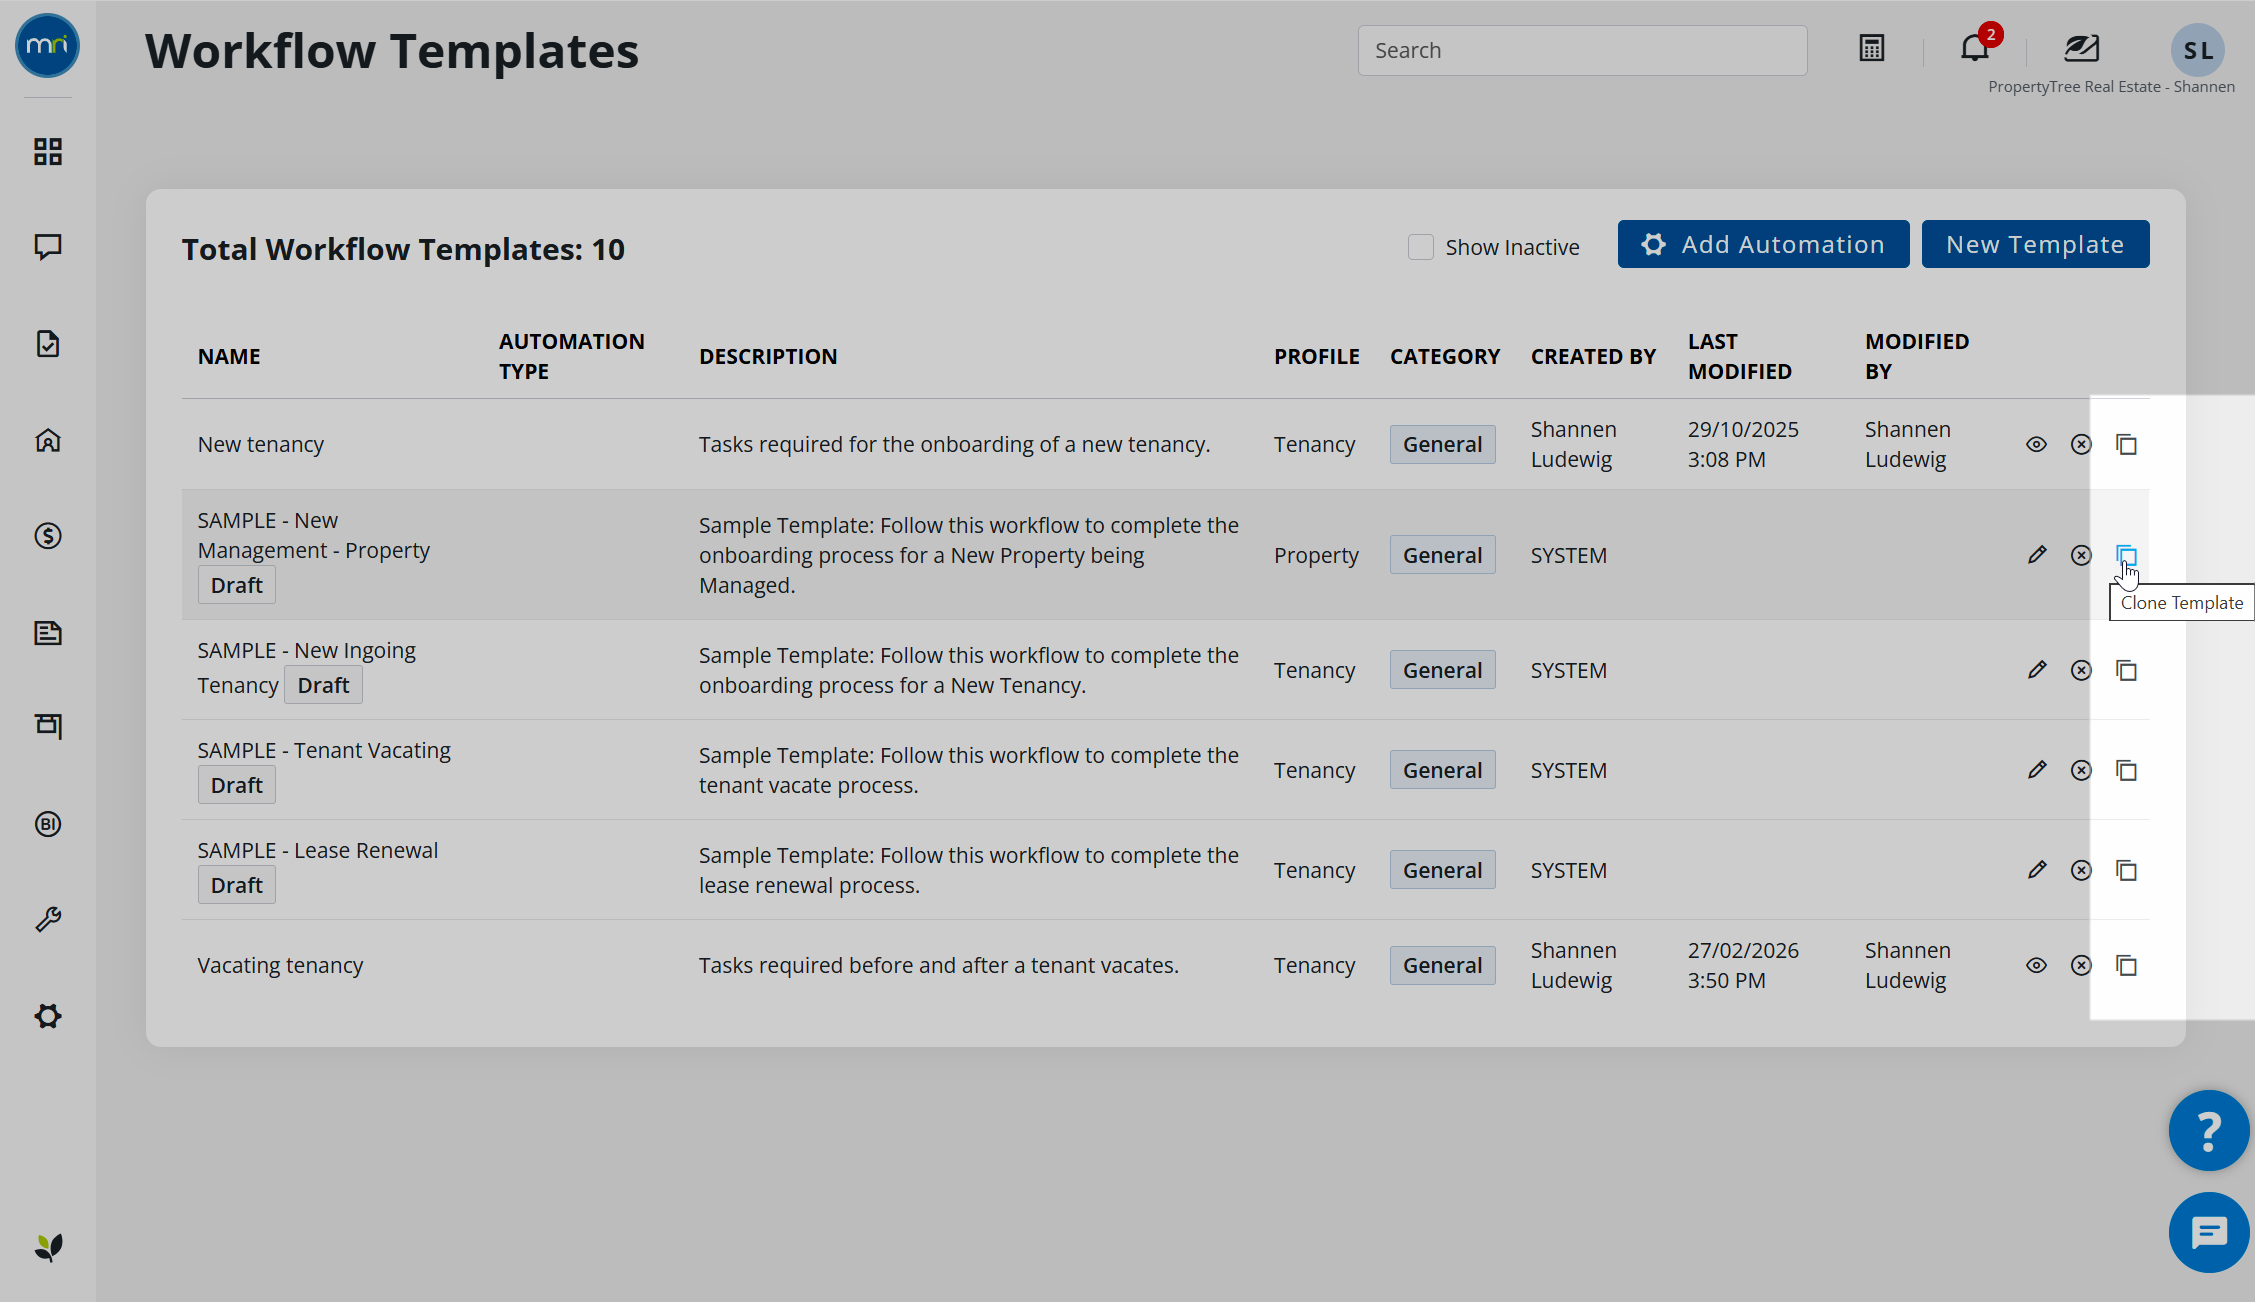The height and width of the screenshot is (1302, 2255).
Task: Open the settings gear sidebar icon
Action: (48, 1016)
